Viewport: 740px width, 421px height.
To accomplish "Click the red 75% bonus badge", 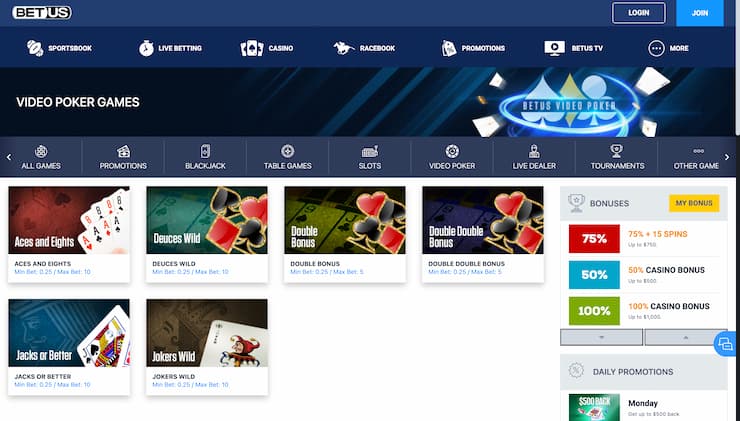I will (594, 239).
